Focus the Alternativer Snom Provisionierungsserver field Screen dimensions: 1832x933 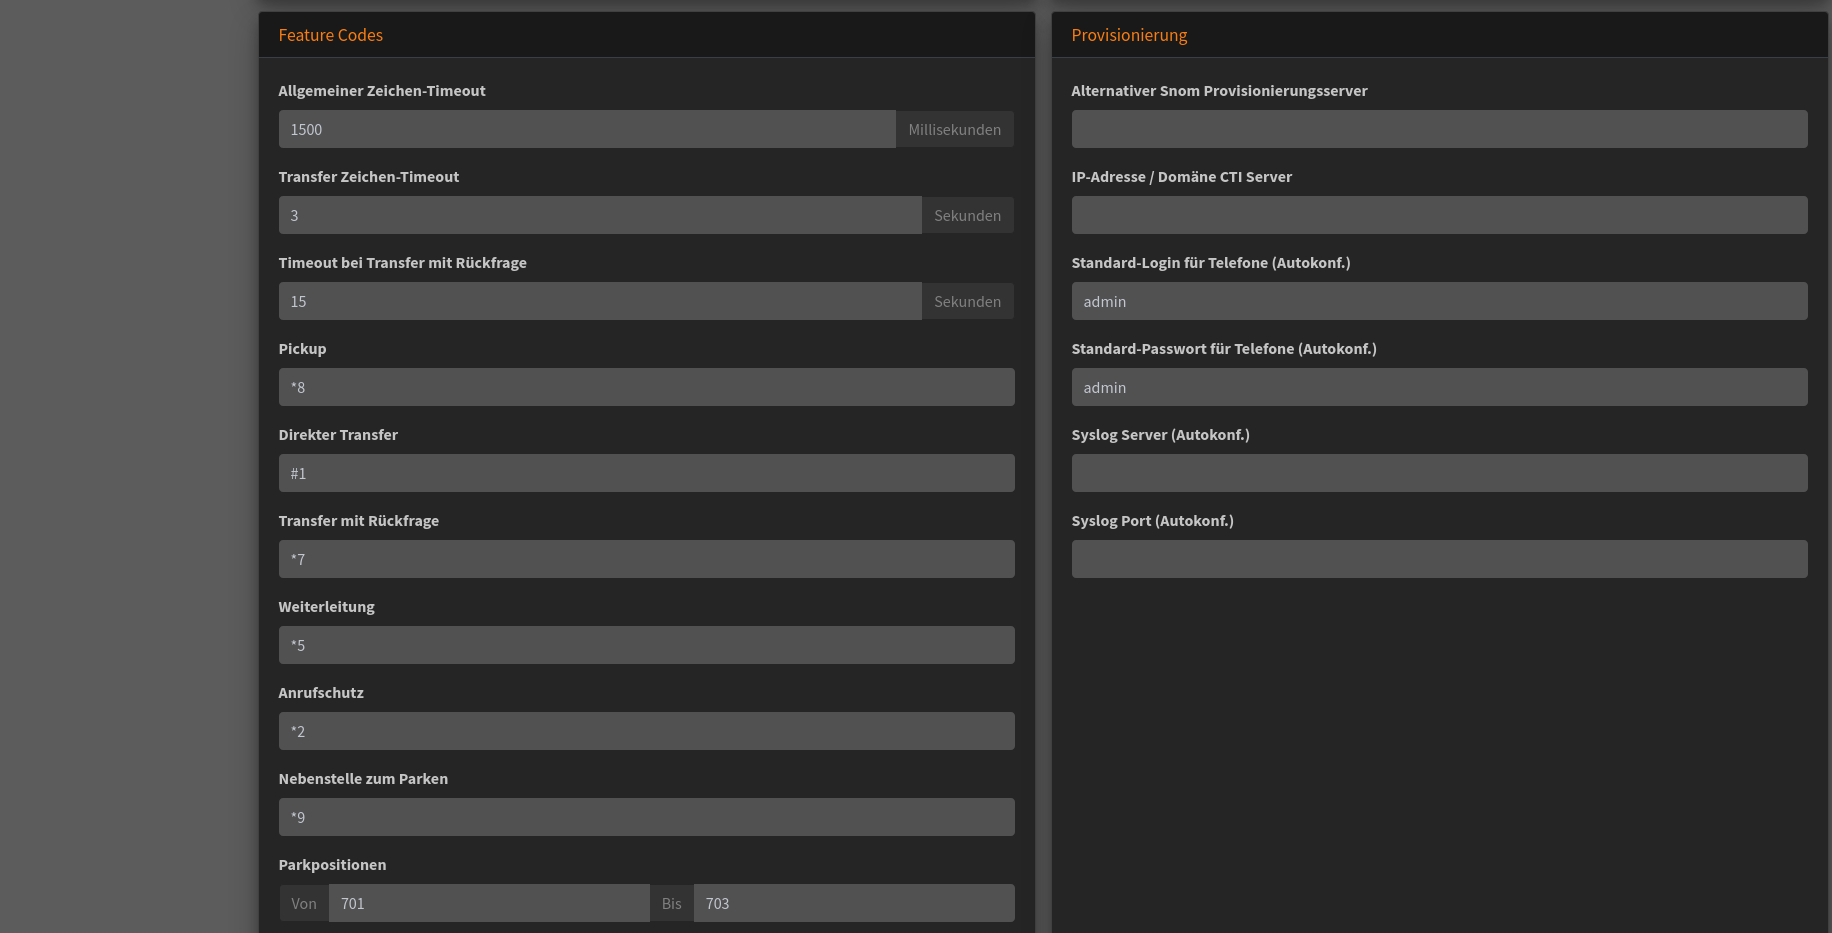pyautogui.click(x=1439, y=129)
